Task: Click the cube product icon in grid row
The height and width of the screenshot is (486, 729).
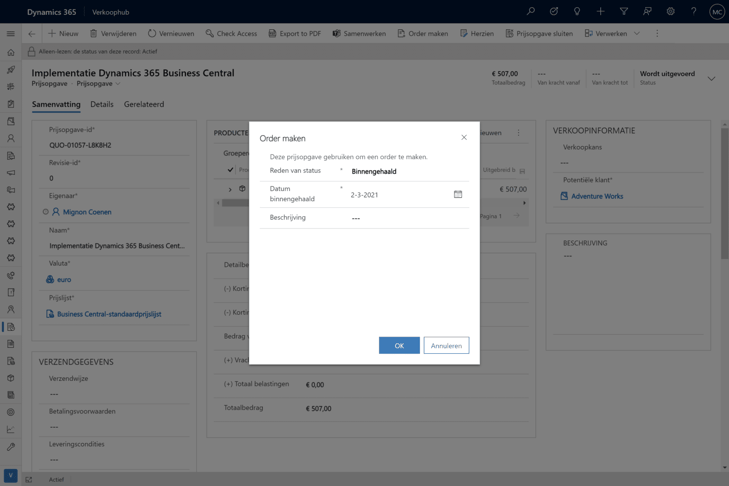Action: tap(242, 188)
